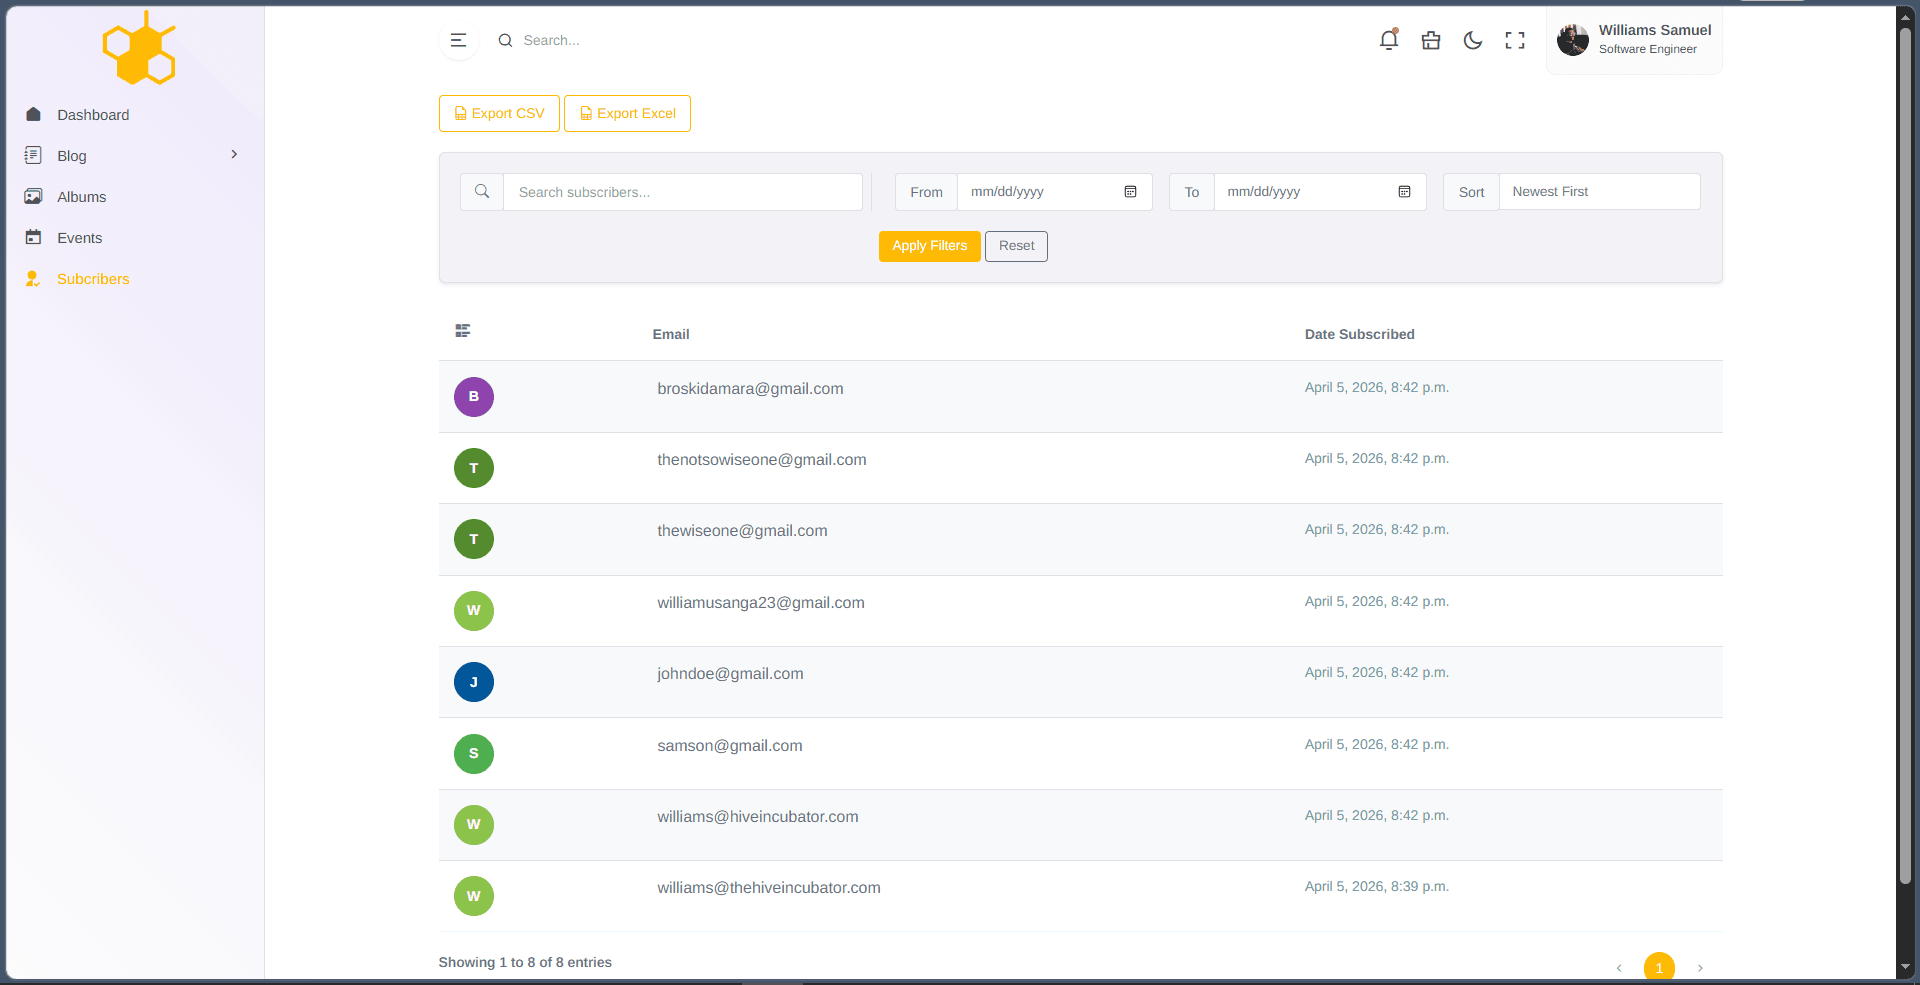Click the Albums picture icon
The image size is (1920, 985).
pyautogui.click(x=33, y=196)
